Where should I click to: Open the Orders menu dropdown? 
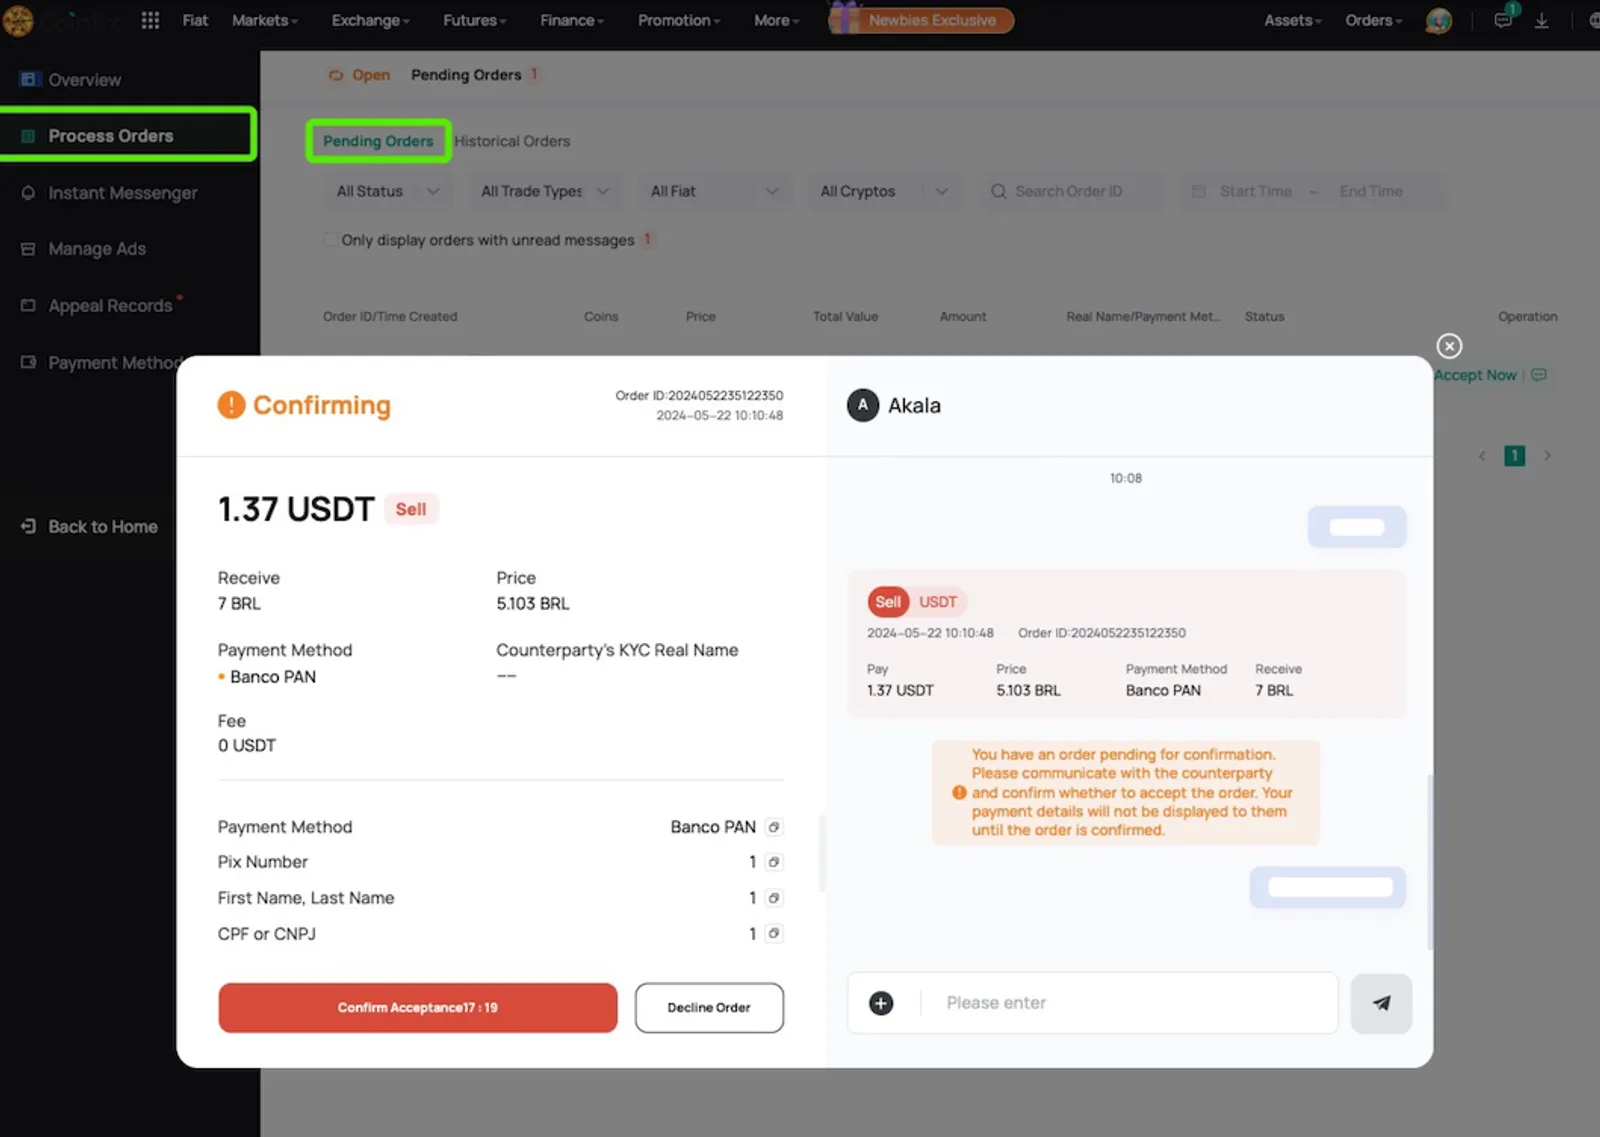click(1374, 20)
